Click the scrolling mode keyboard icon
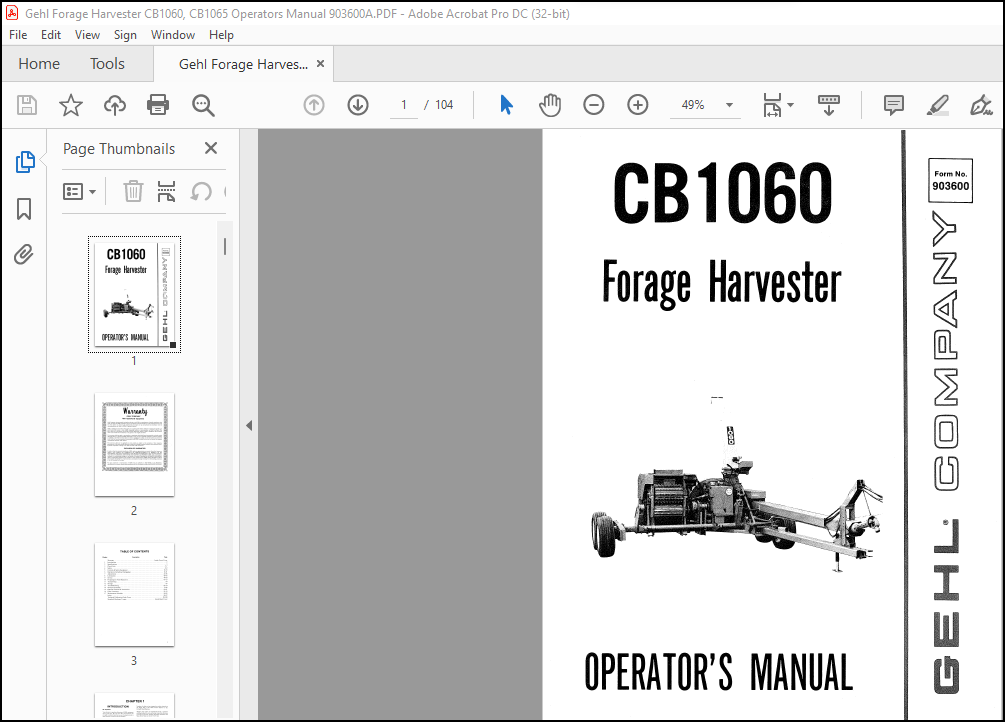 pyautogui.click(x=829, y=105)
